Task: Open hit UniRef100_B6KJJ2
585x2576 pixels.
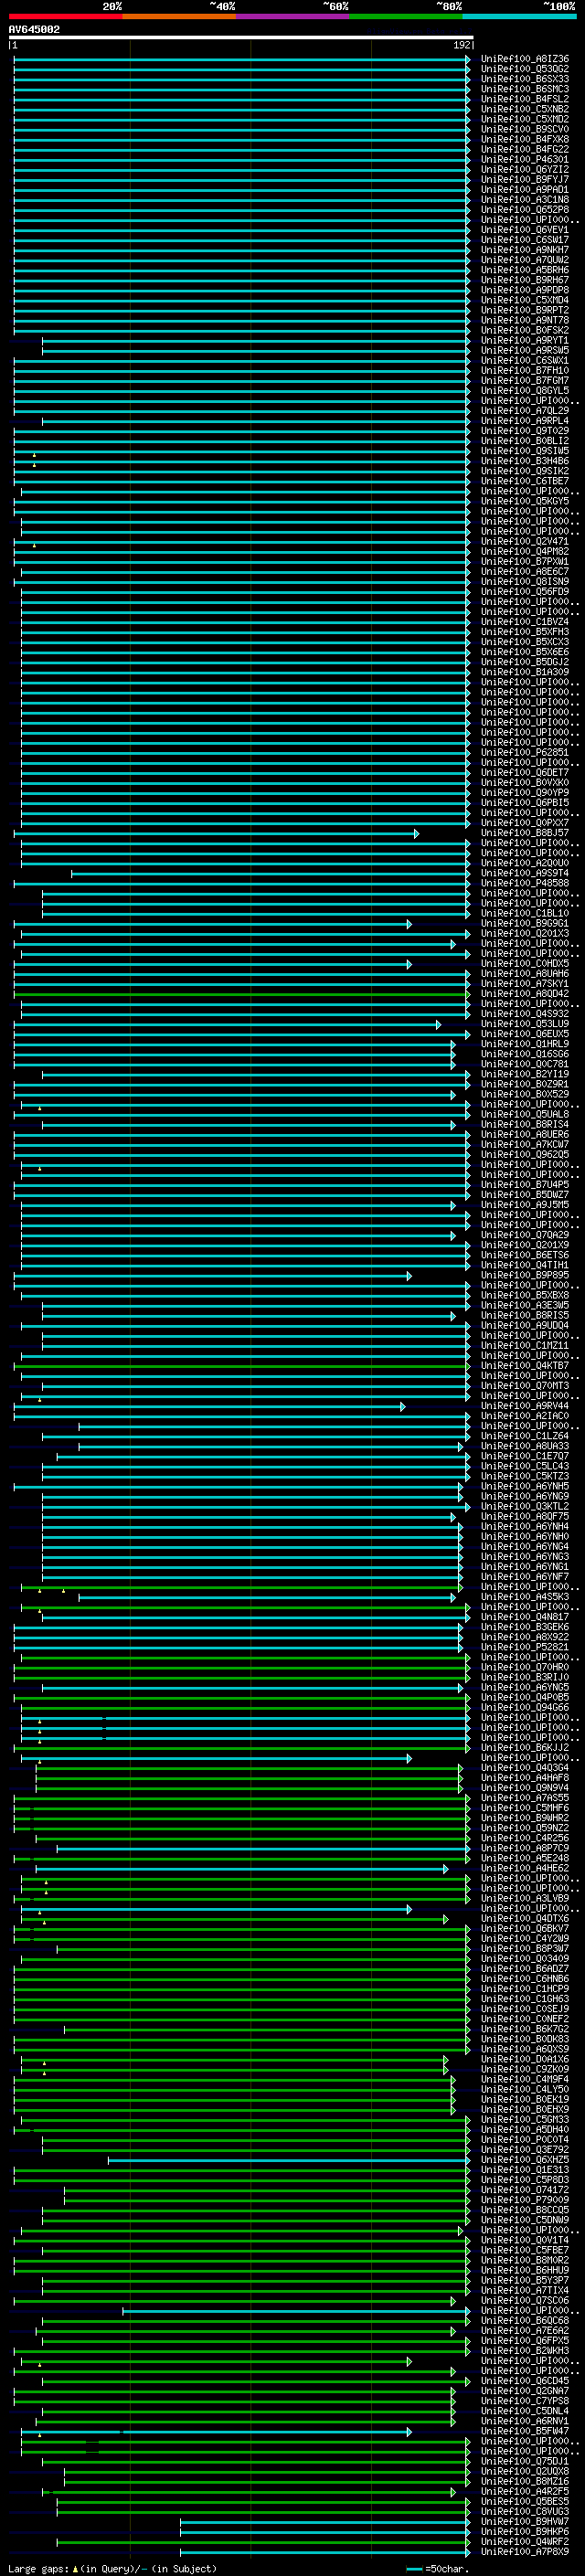Action: pos(525,1748)
